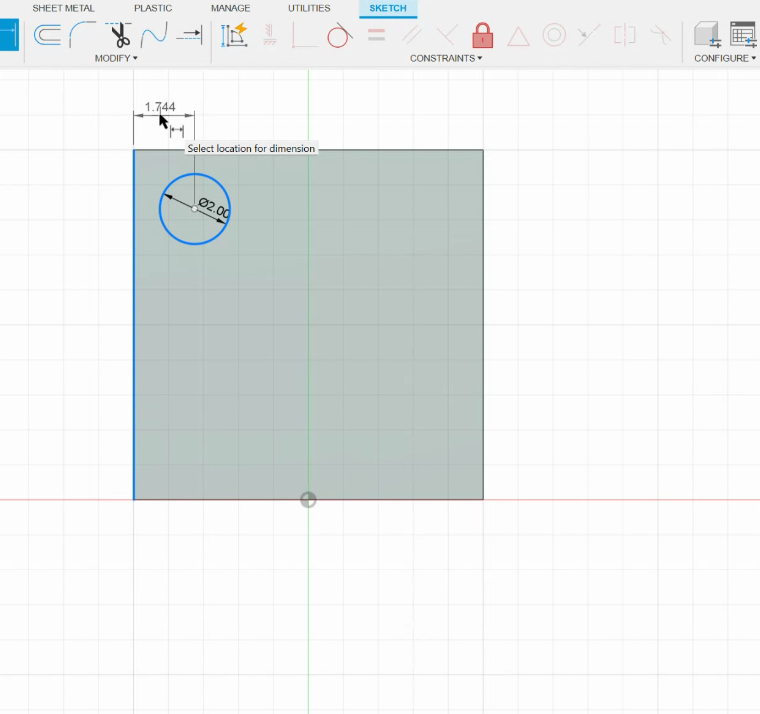Activate the AutoConstrain lightning icon
Image resolution: width=760 pixels, height=714 pixels.
coord(234,35)
